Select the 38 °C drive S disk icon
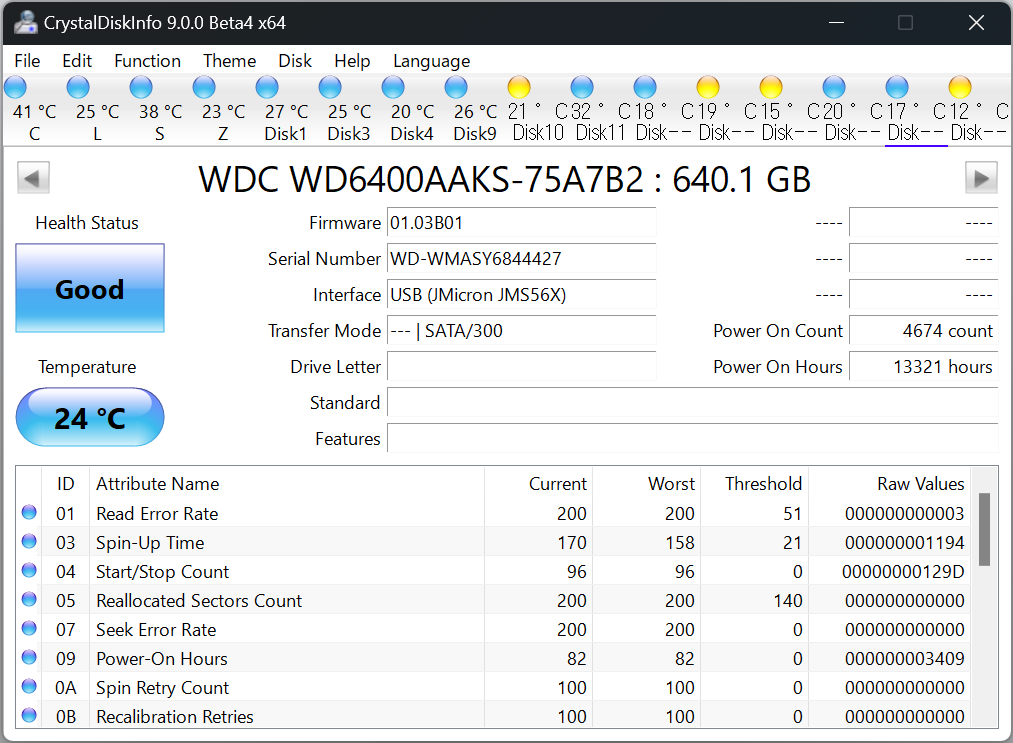This screenshot has width=1013, height=743. (141, 87)
